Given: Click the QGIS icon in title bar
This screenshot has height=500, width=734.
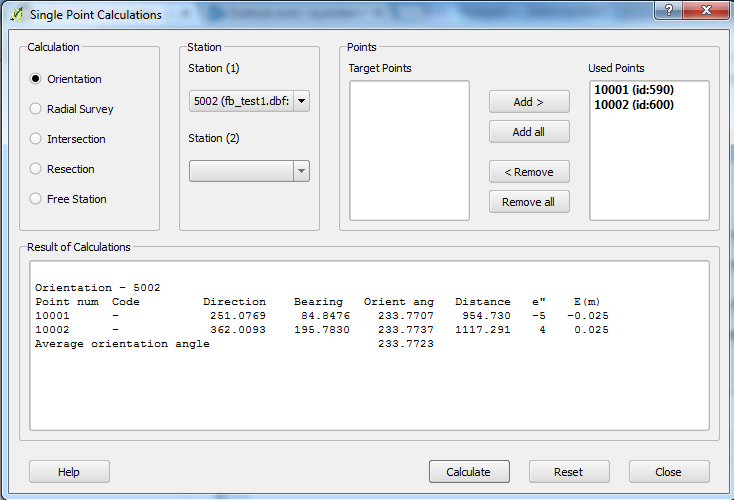Looking at the screenshot, I should tap(14, 14).
